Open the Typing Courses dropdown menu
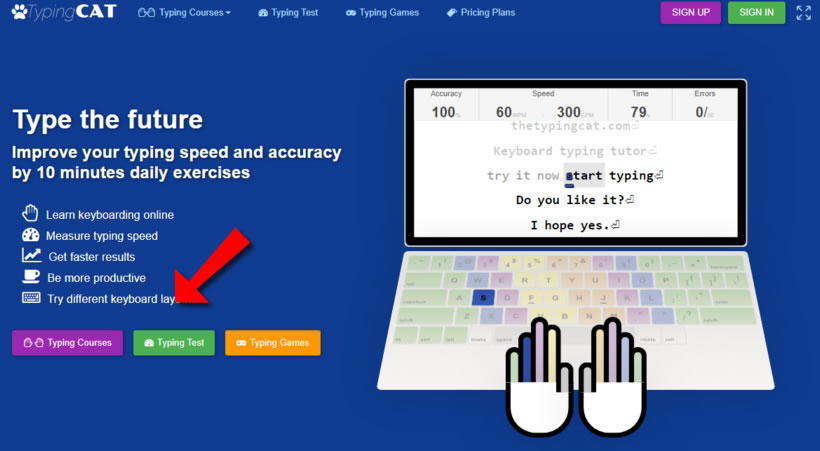Screen dimensions: 820x451 click(184, 13)
